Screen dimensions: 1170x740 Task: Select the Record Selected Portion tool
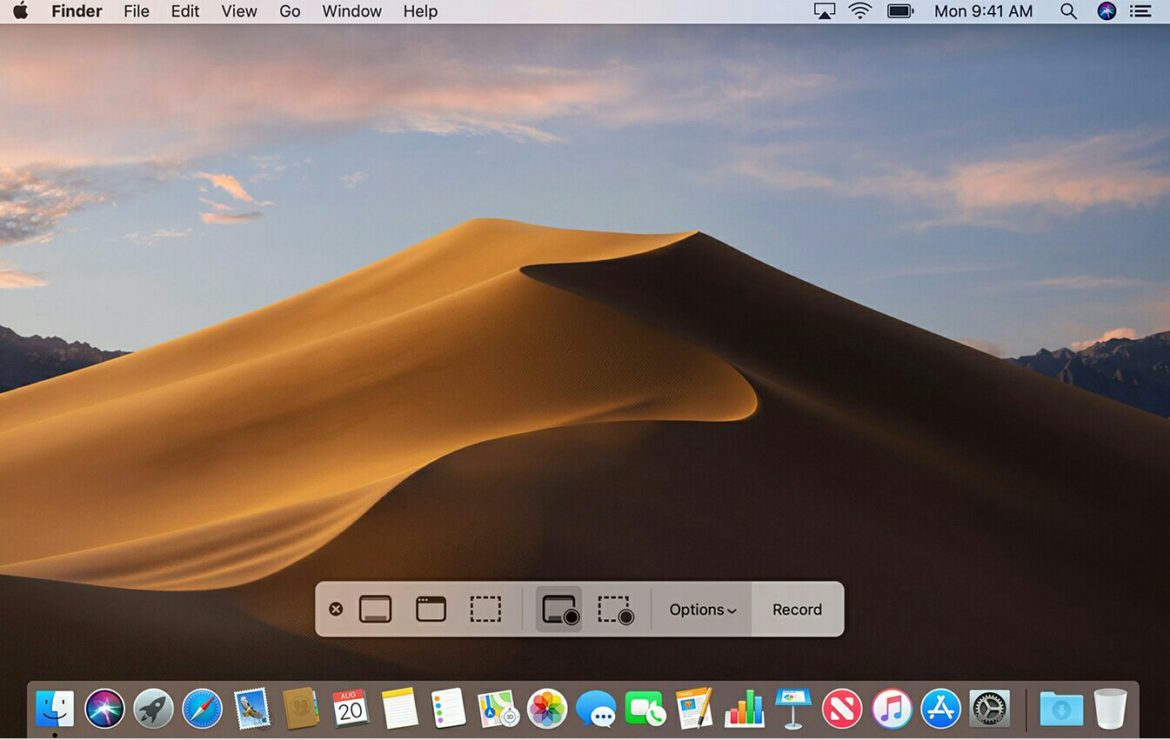pos(616,608)
